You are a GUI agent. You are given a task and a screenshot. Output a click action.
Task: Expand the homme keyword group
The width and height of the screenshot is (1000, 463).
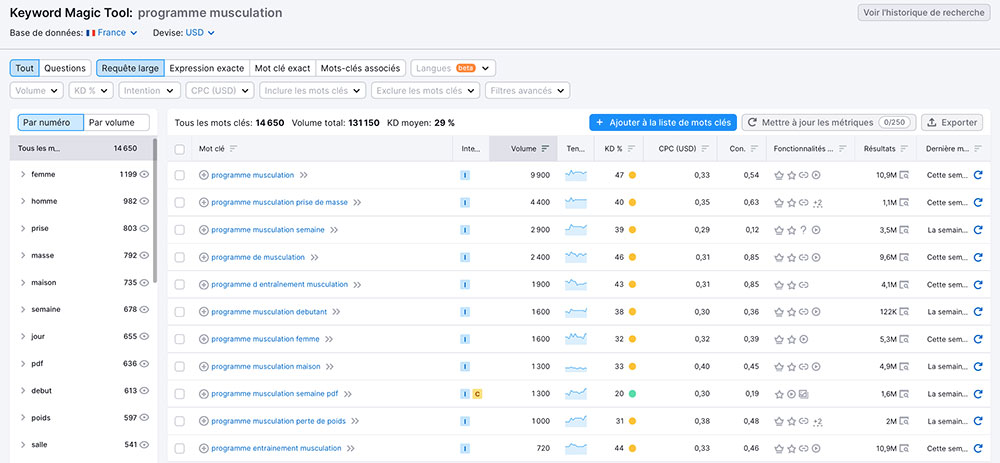23,202
